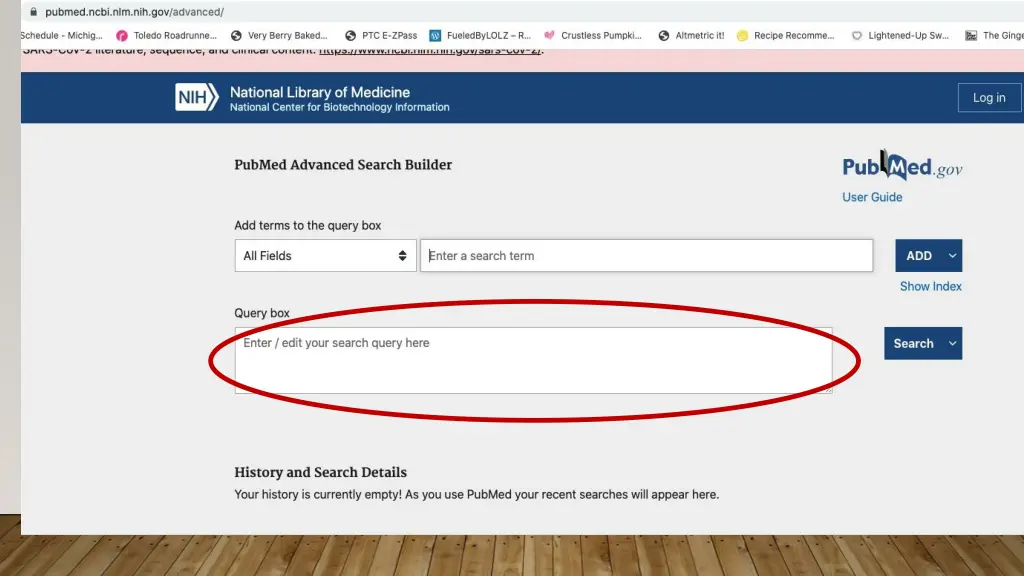
Task: Click the ADD button
Action: click(919, 255)
